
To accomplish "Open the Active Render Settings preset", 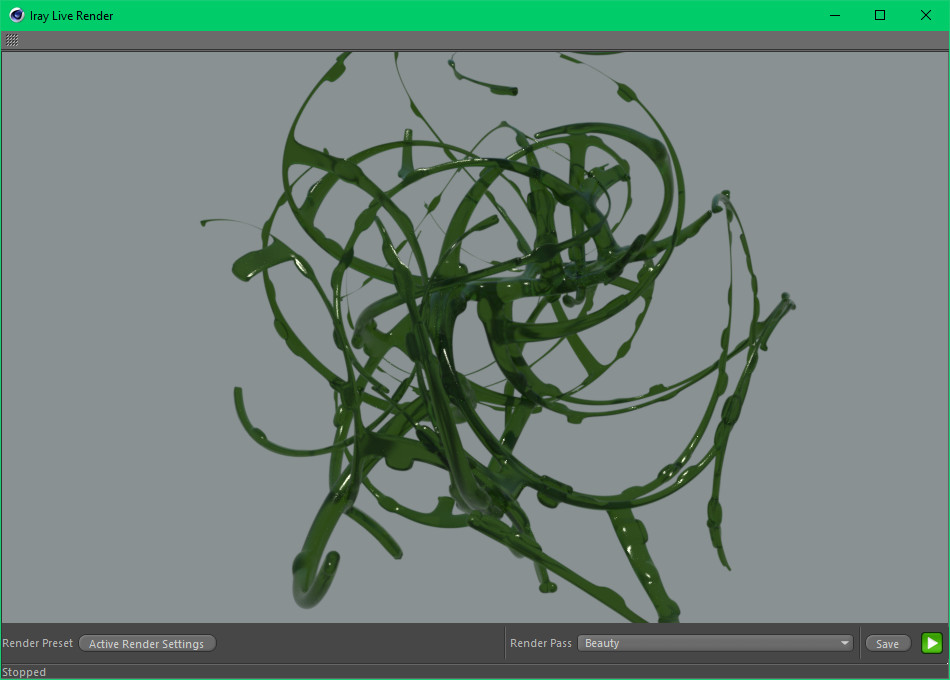I will point(147,644).
